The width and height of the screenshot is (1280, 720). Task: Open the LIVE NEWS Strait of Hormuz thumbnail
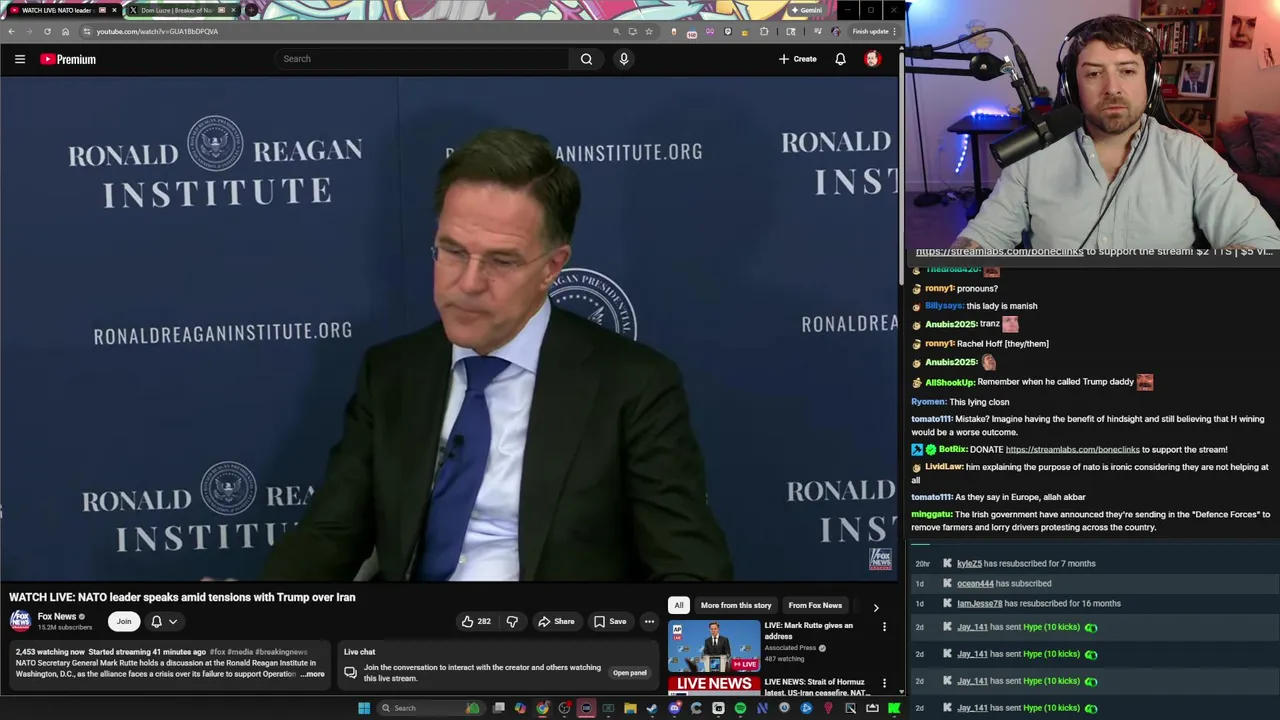coord(714,686)
